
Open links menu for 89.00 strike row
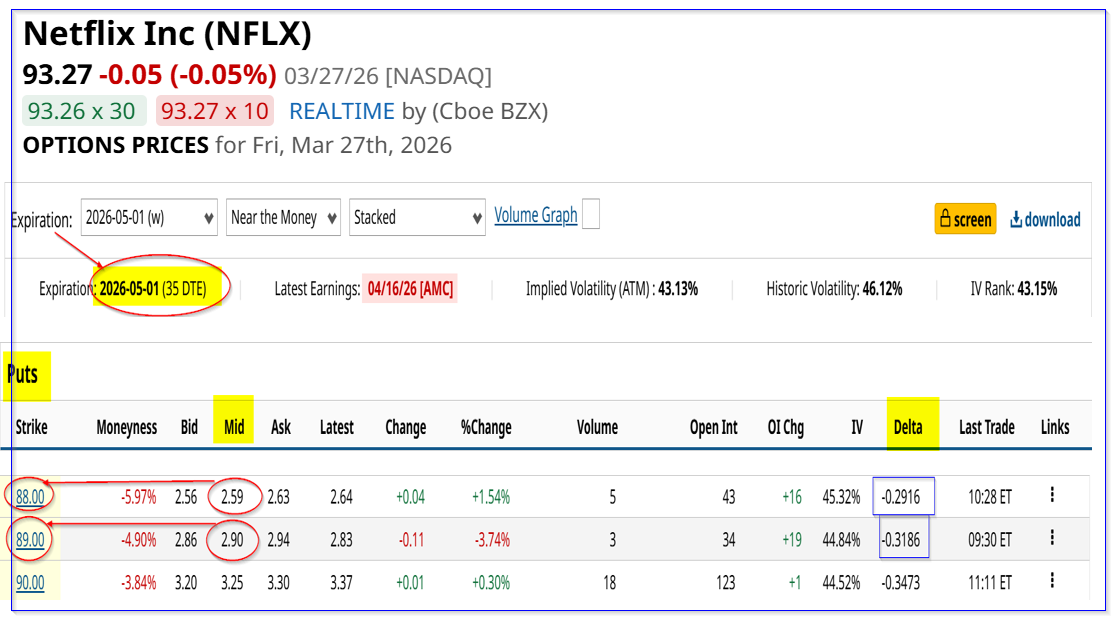click(x=1052, y=538)
